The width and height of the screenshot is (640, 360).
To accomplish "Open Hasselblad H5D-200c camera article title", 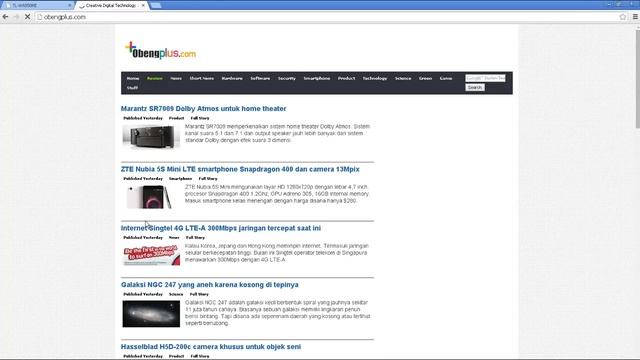I will (x=211, y=347).
